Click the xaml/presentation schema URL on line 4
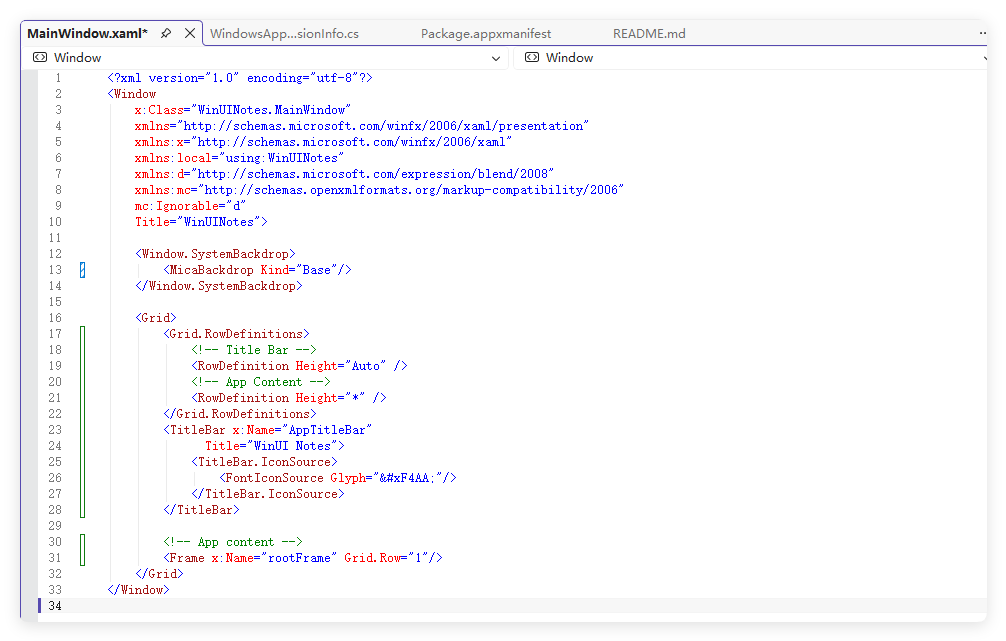Image resolution: width=1006 pixels, height=641 pixels. click(x=384, y=126)
